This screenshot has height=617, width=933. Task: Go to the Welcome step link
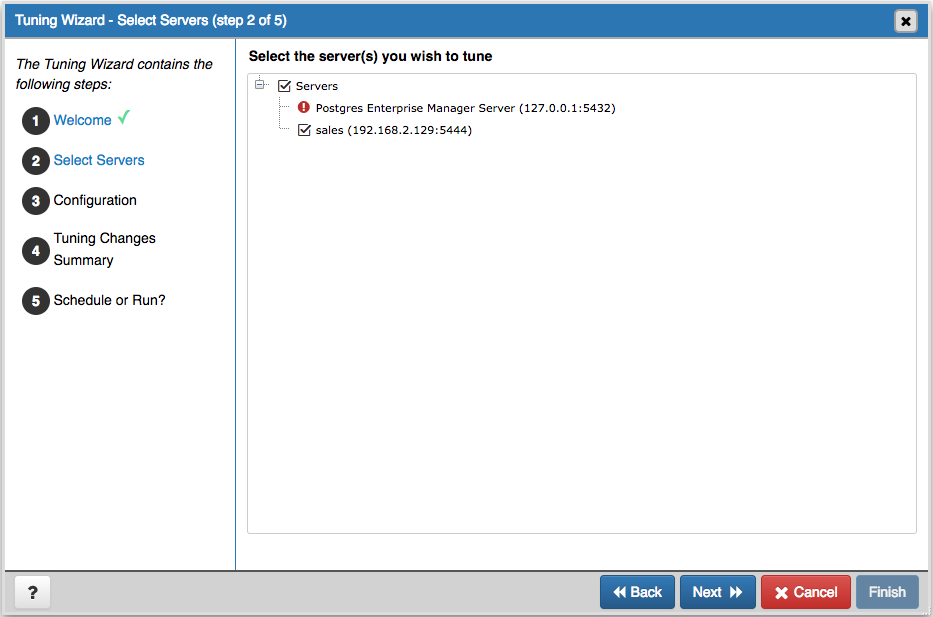point(82,120)
